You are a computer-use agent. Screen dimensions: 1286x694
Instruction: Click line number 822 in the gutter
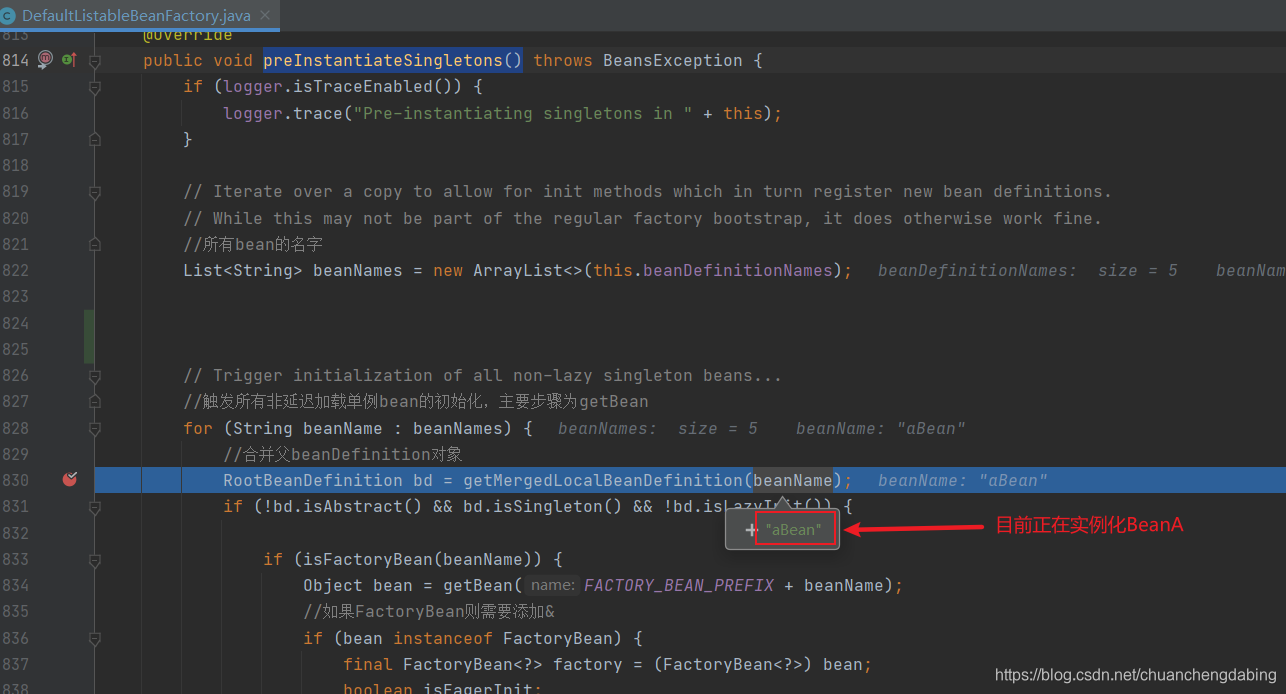point(15,270)
